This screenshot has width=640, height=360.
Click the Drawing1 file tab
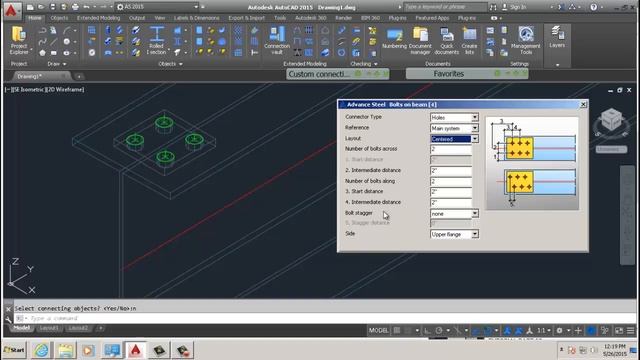(40, 76)
